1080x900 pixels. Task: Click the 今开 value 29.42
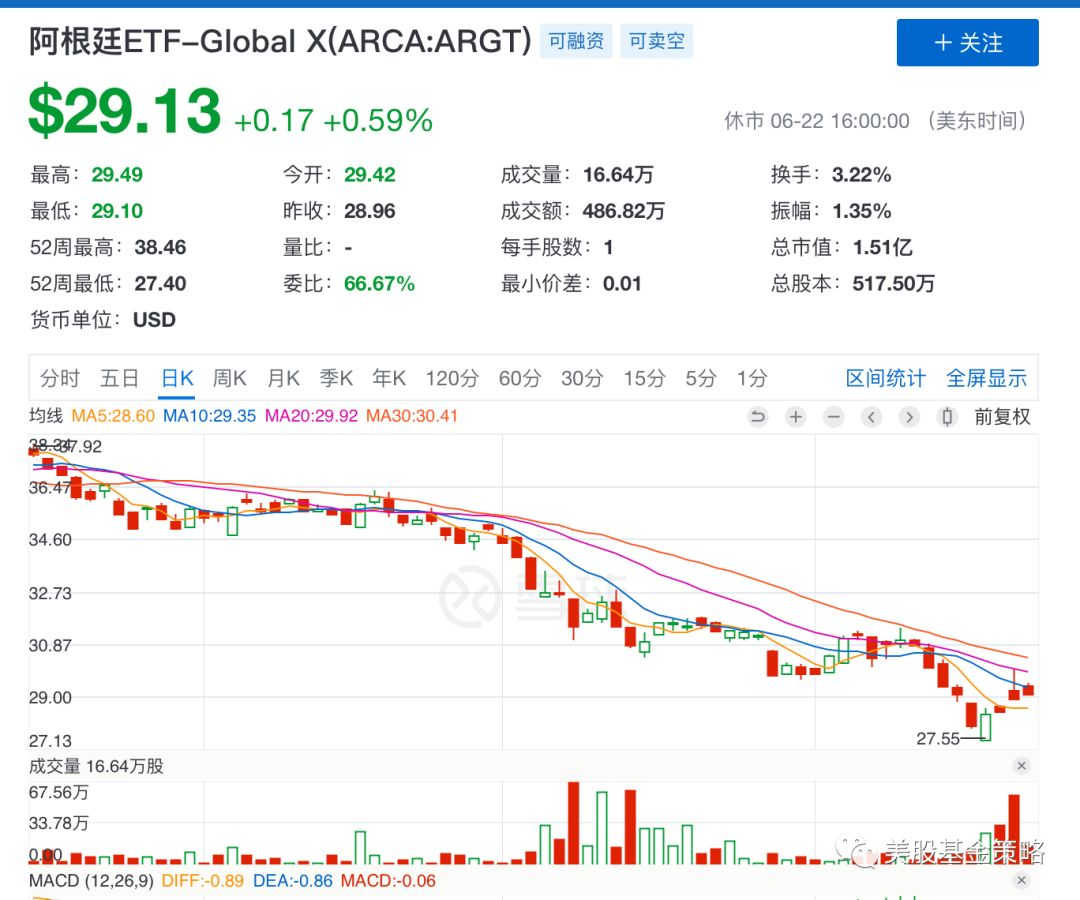click(370, 175)
